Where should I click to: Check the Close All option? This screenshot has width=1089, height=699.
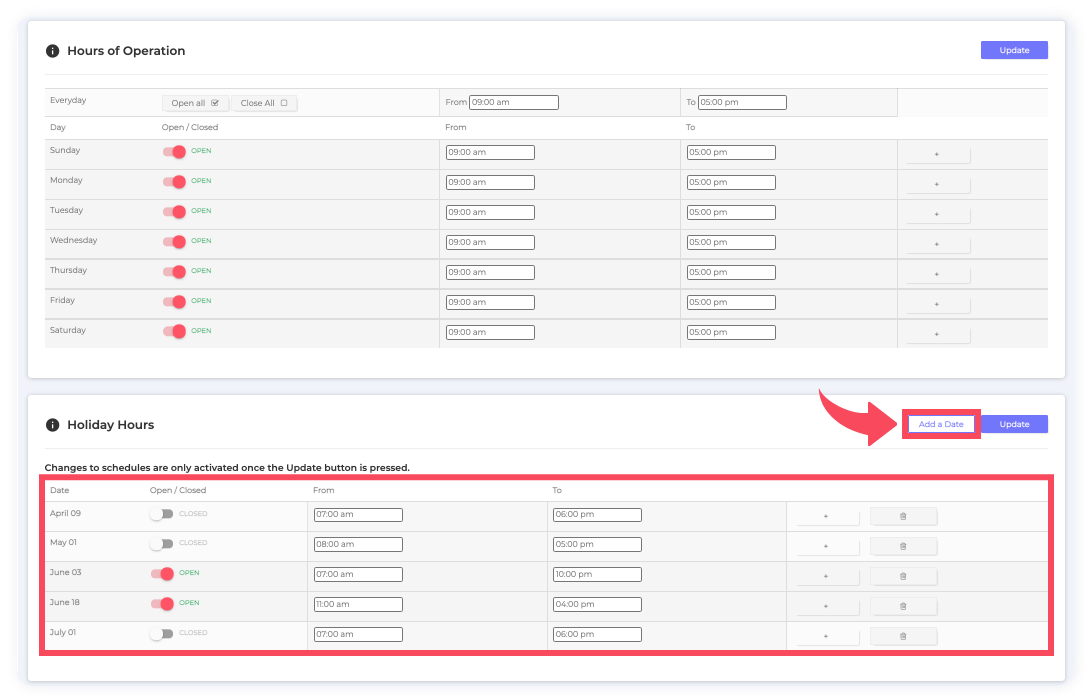[264, 103]
